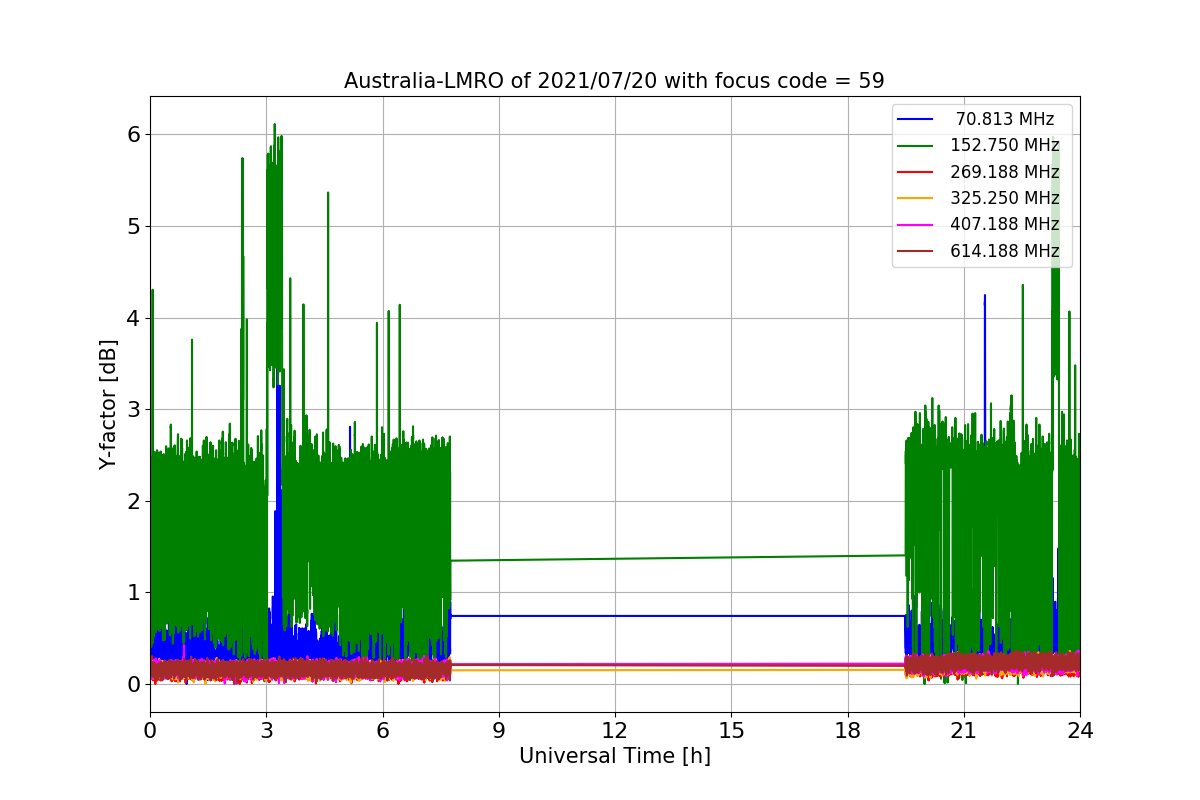
Task: Click the blue legend line sample
Action: coord(916,120)
